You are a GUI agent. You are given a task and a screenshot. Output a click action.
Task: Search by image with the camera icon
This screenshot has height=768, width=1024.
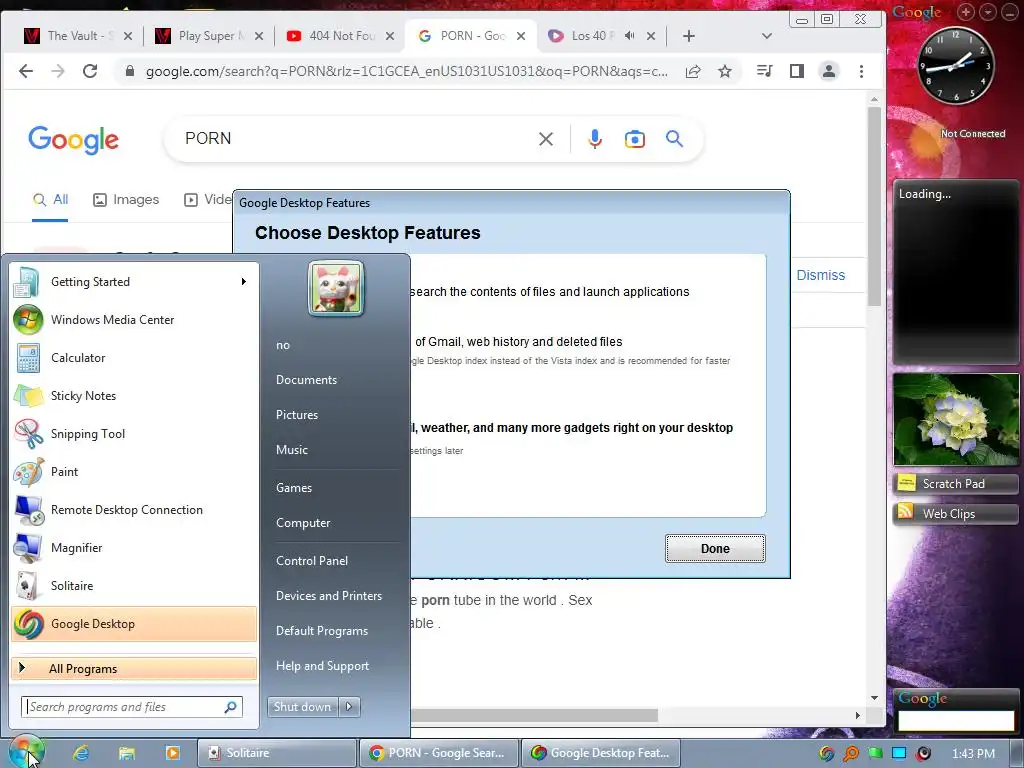634,138
